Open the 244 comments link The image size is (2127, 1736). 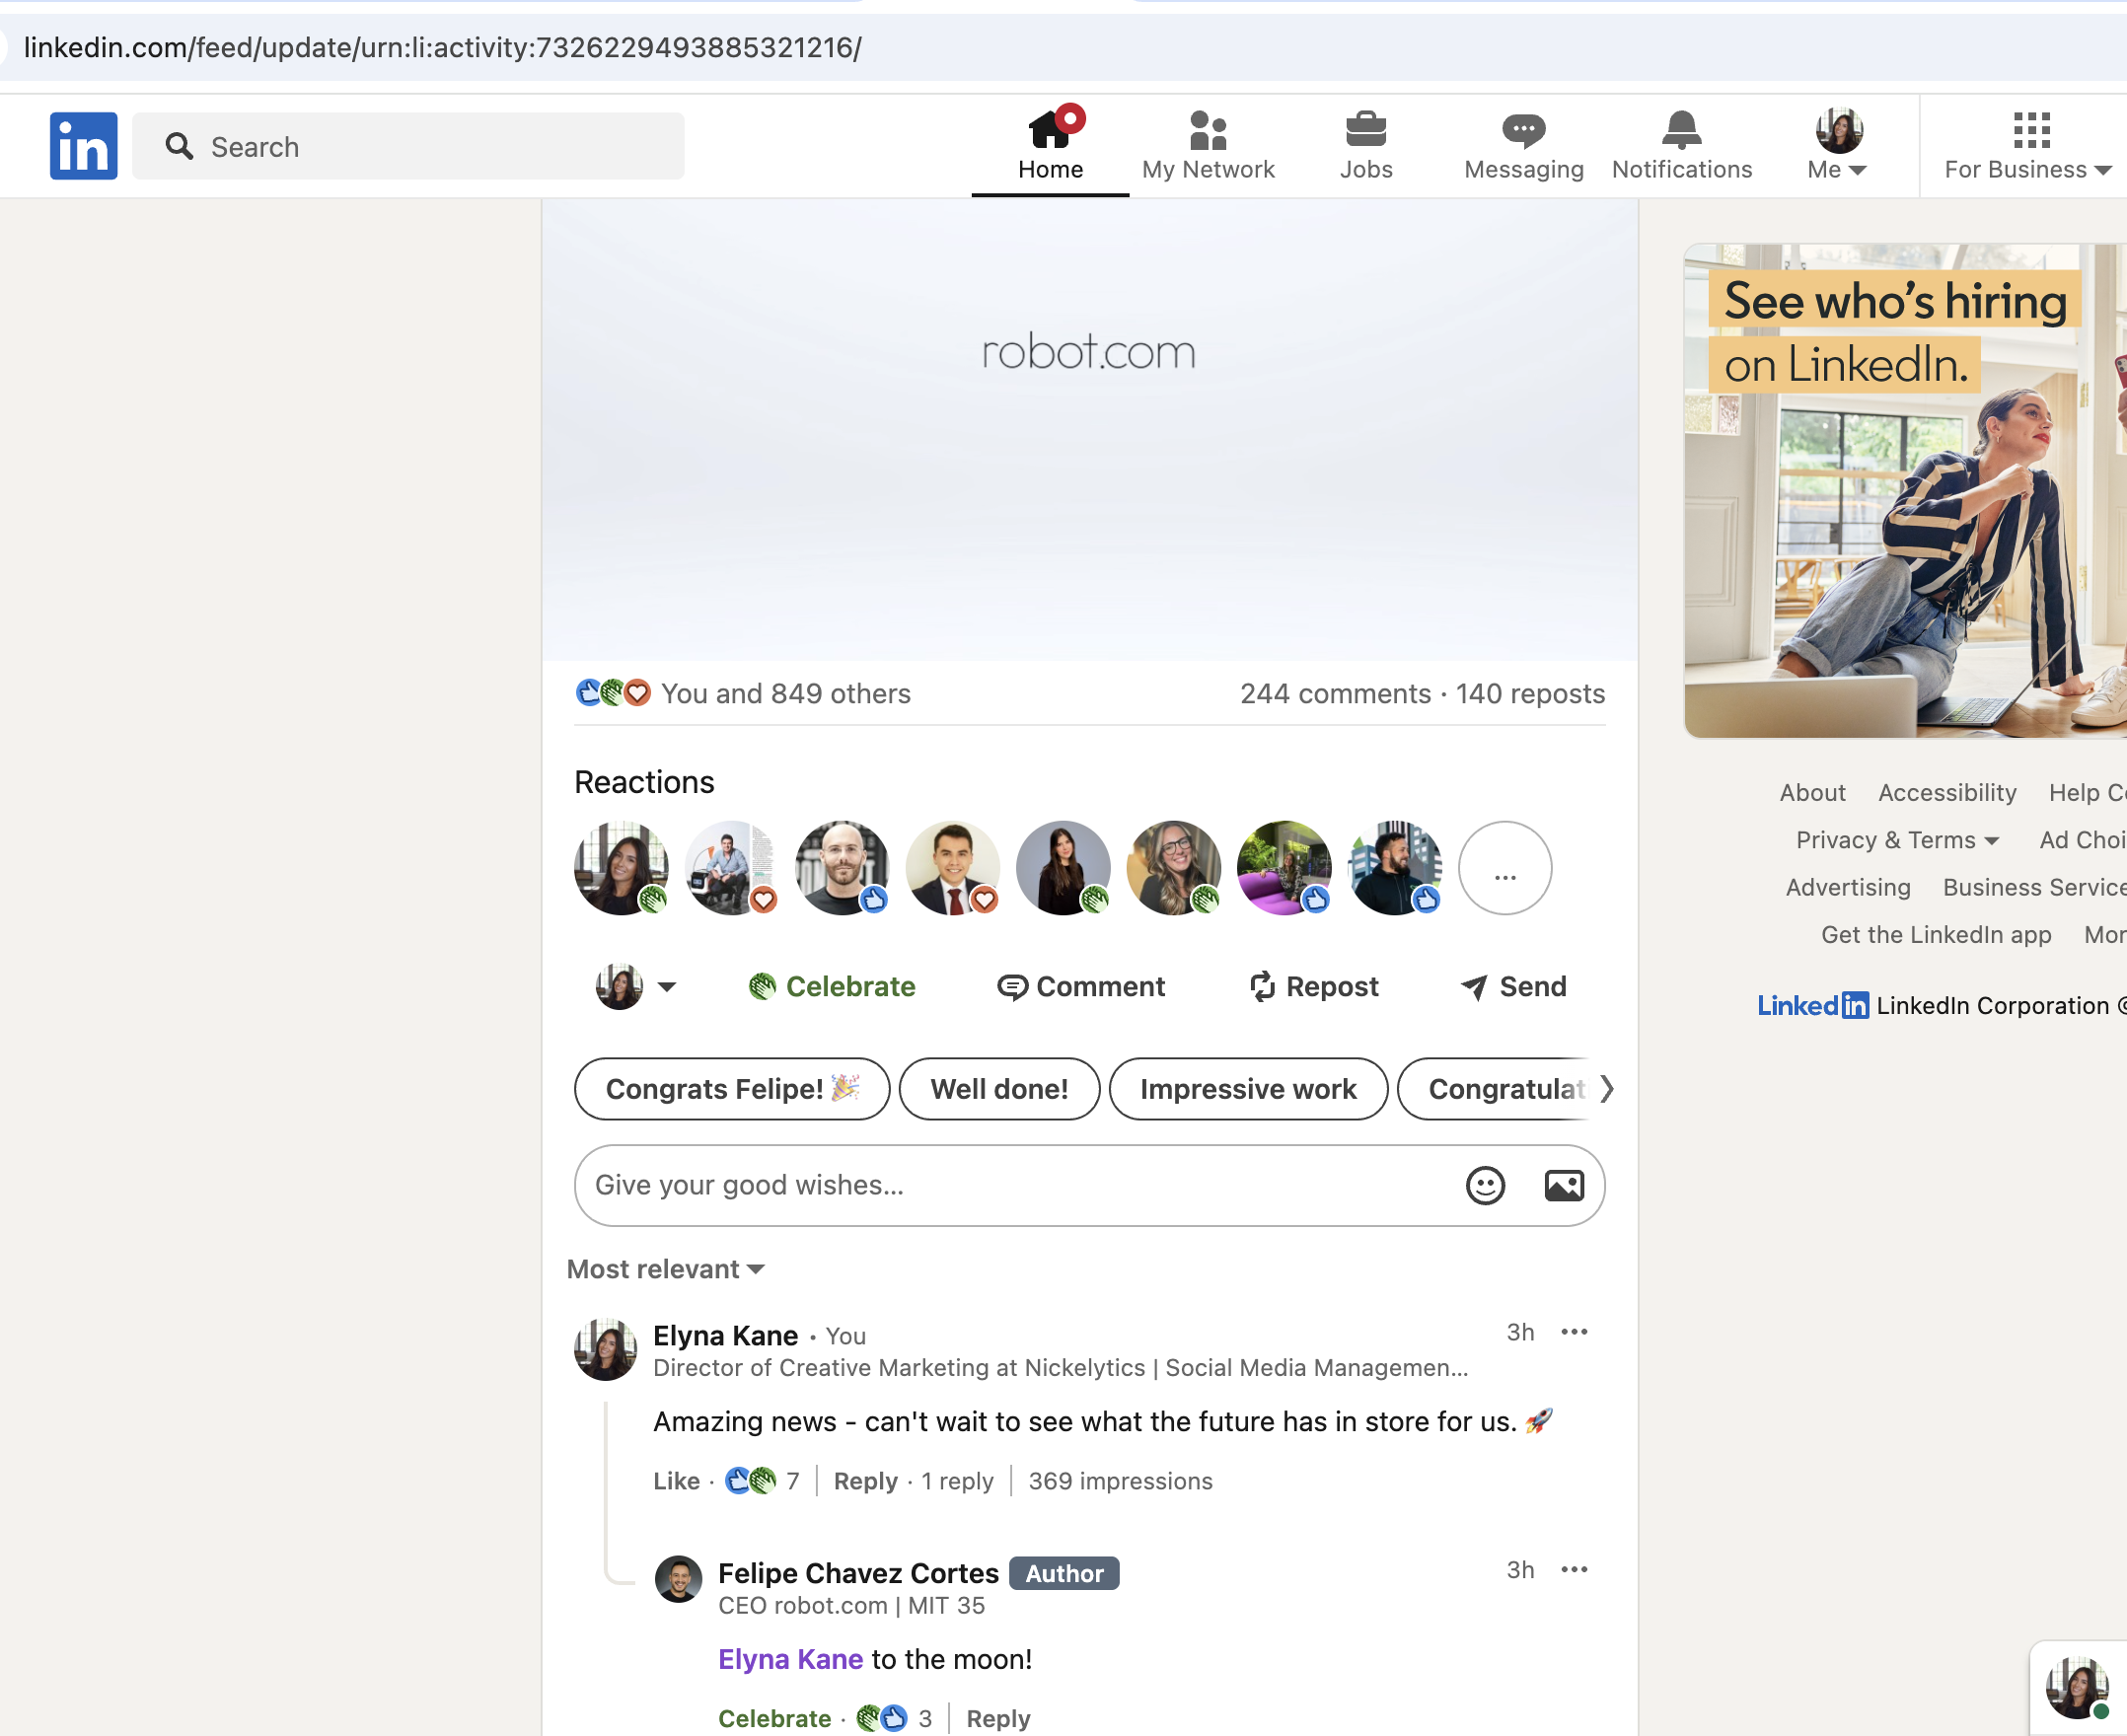click(1334, 694)
